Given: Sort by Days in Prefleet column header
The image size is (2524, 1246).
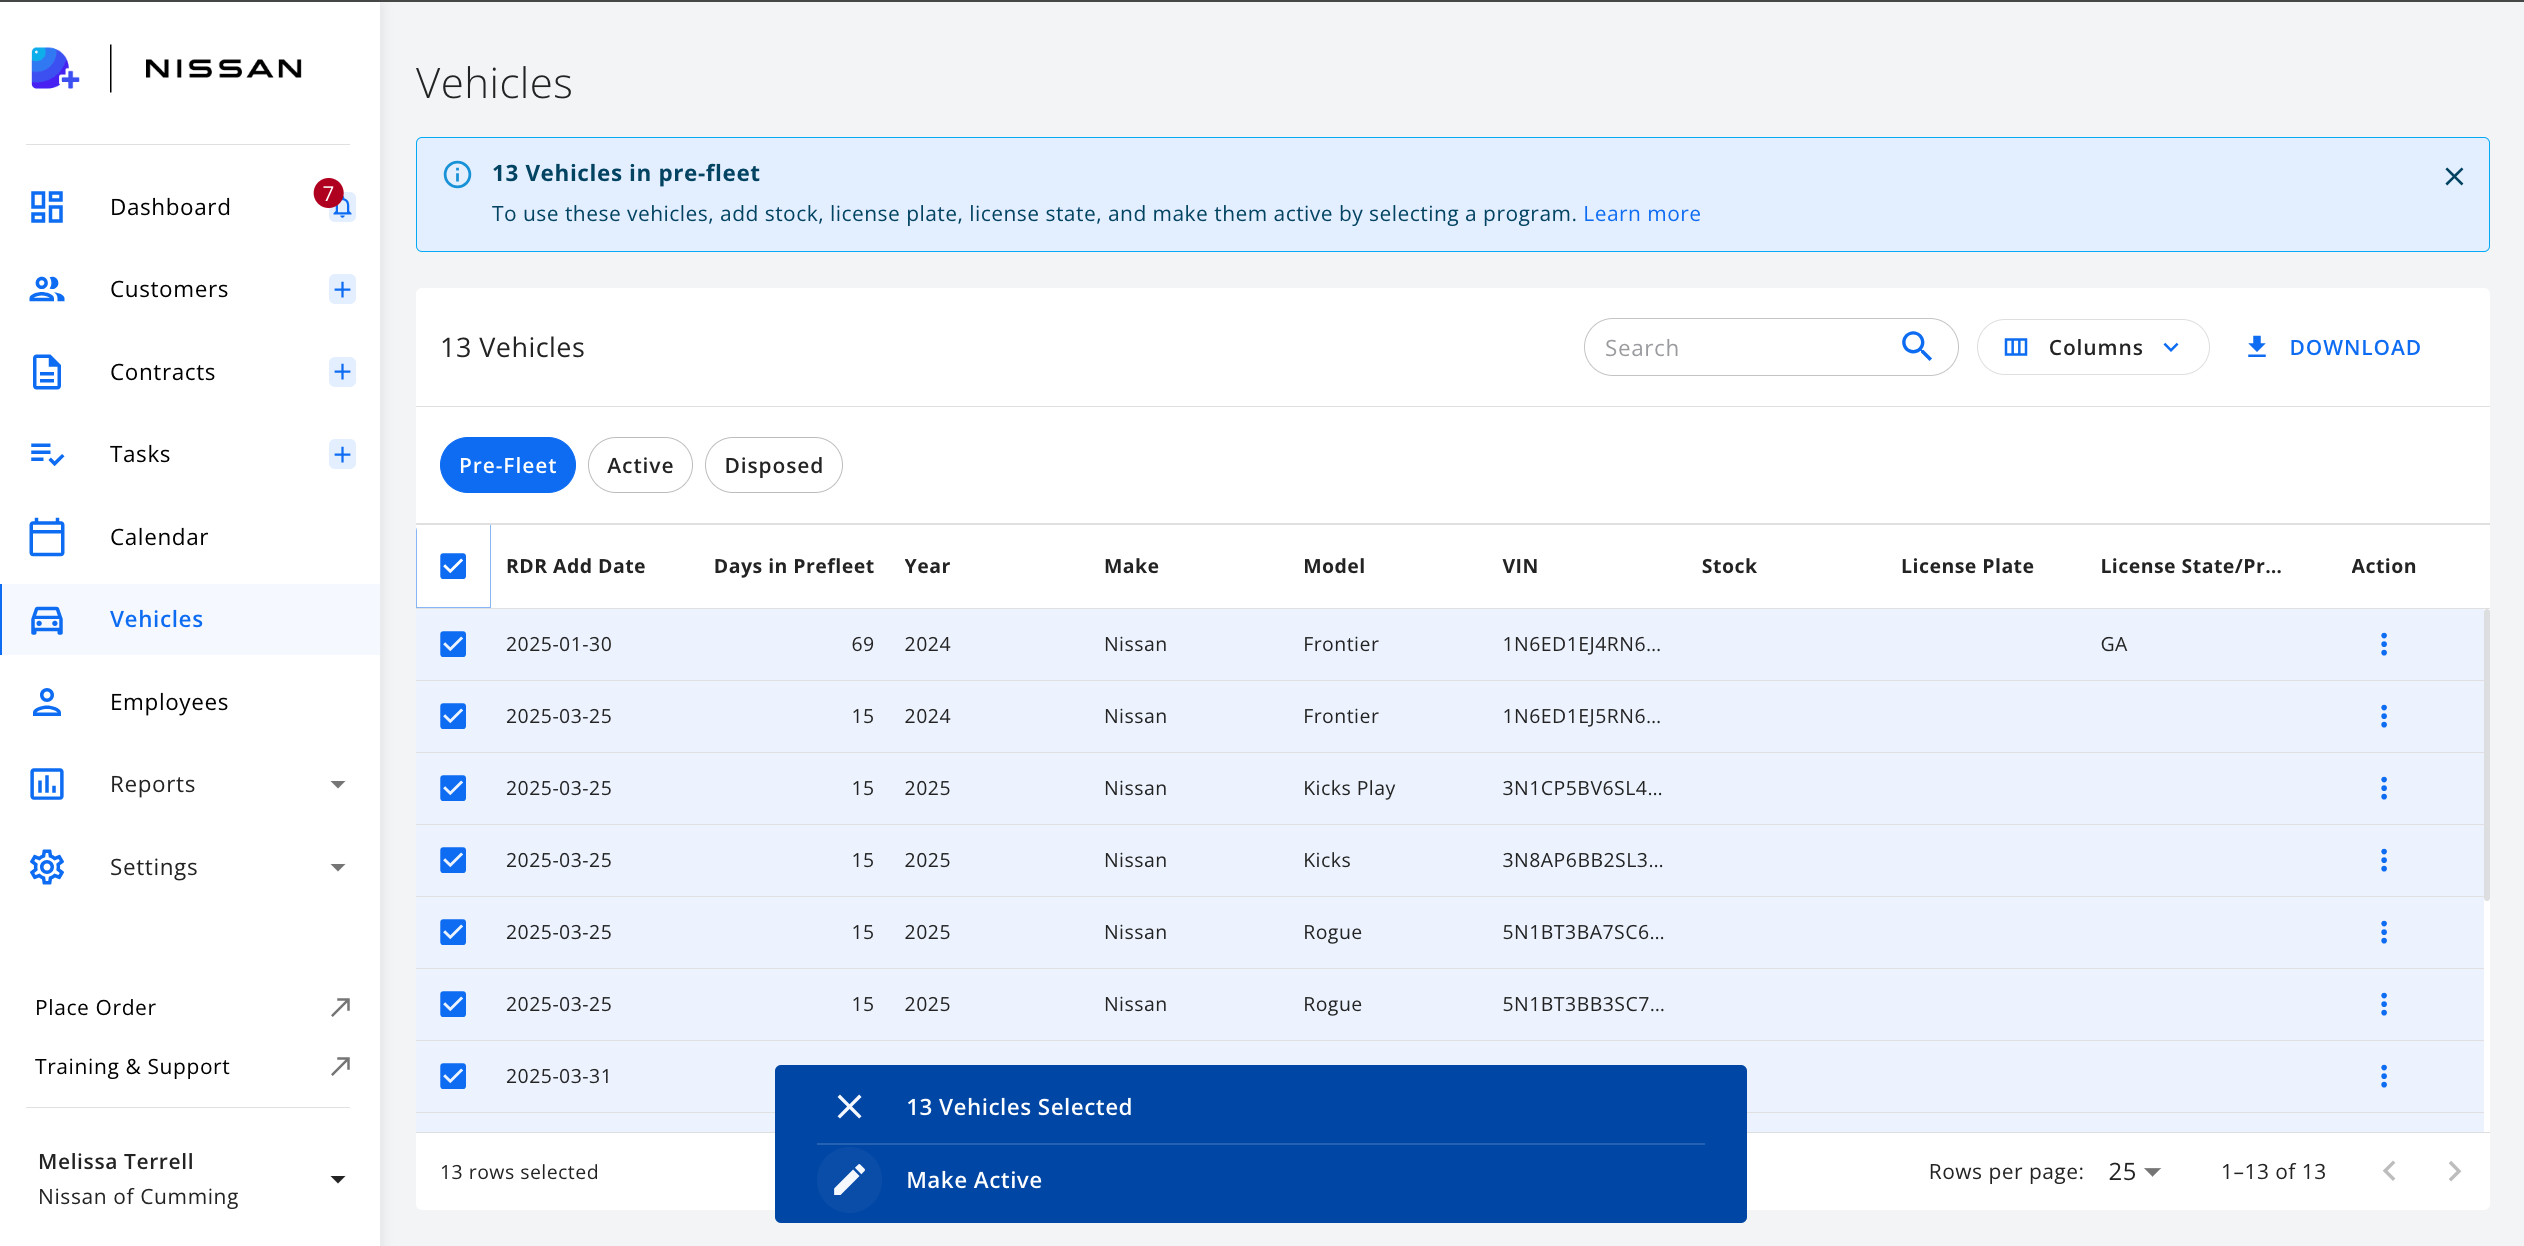Looking at the screenshot, I should (794, 566).
